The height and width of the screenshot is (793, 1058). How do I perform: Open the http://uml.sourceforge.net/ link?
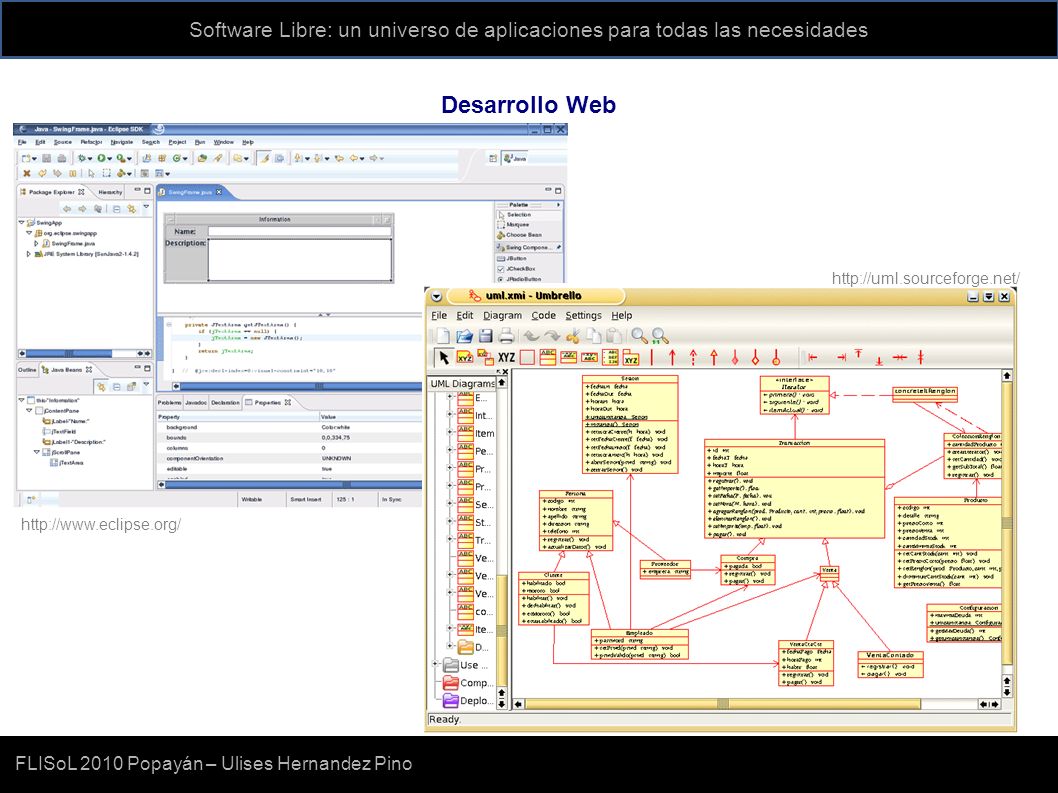[x=926, y=278]
